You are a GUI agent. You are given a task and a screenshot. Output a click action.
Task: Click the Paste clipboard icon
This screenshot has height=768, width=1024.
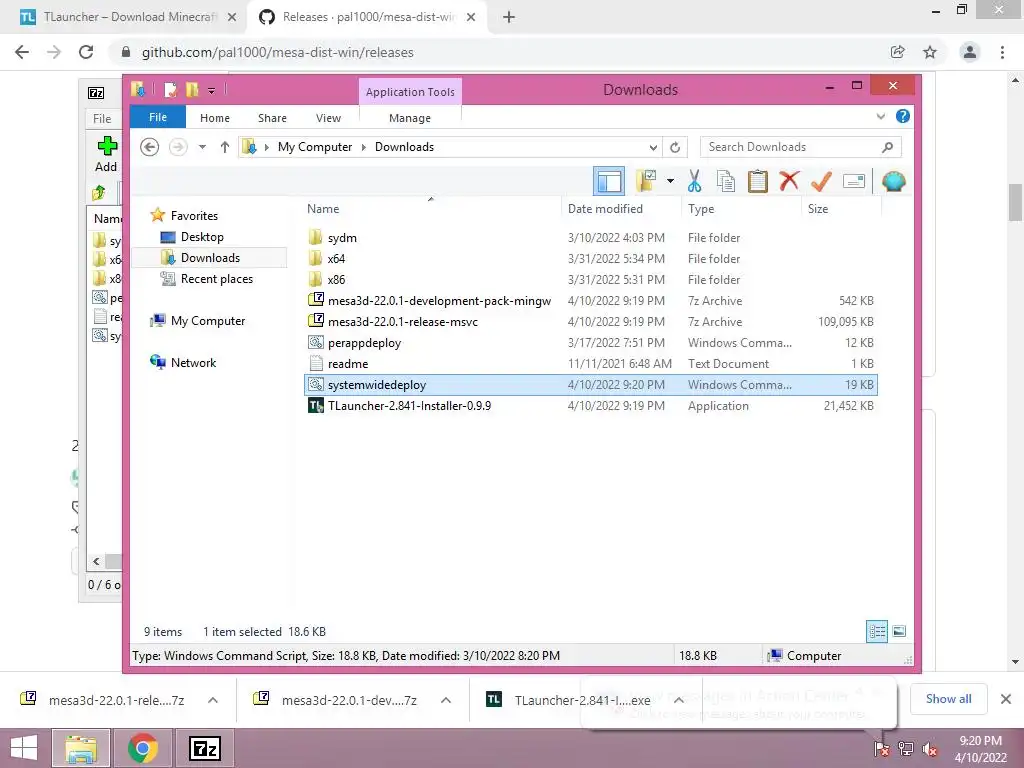click(758, 181)
